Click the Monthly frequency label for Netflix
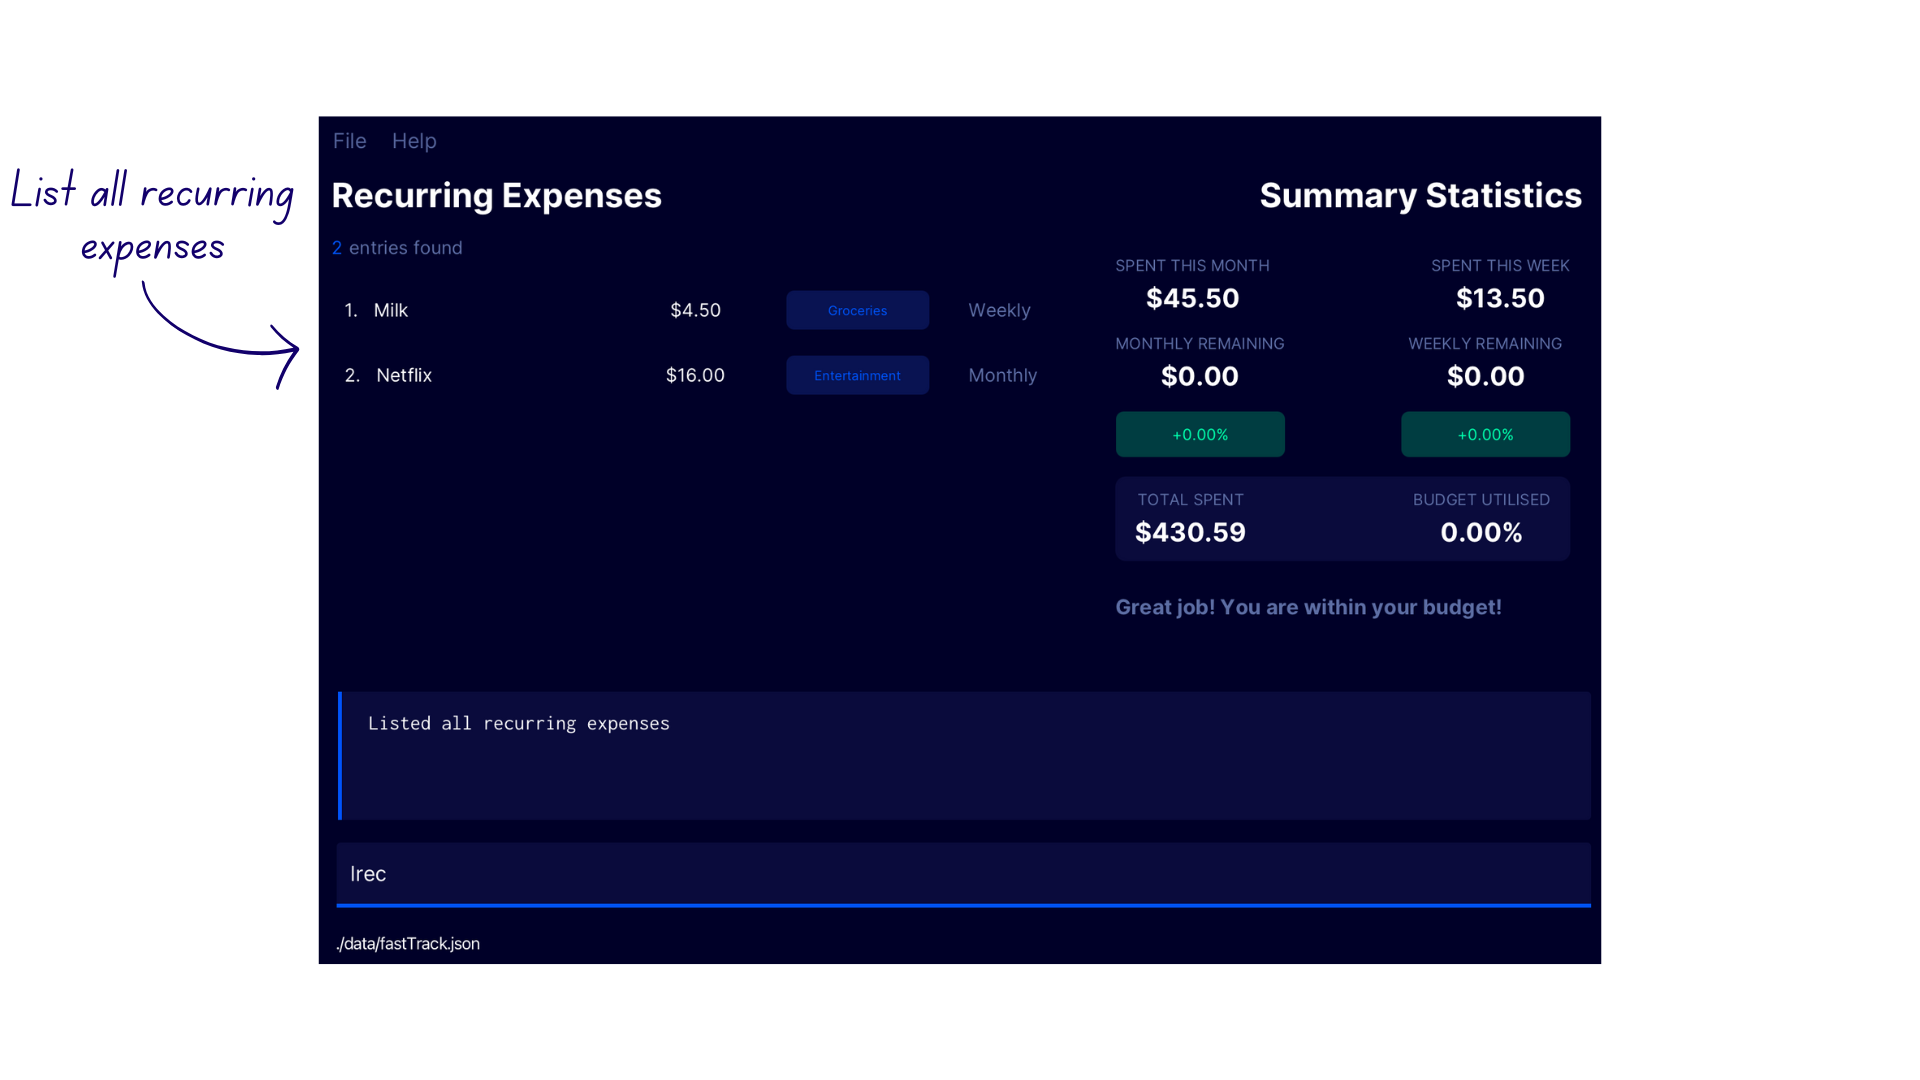The image size is (1920, 1080). [x=1002, y=375]
